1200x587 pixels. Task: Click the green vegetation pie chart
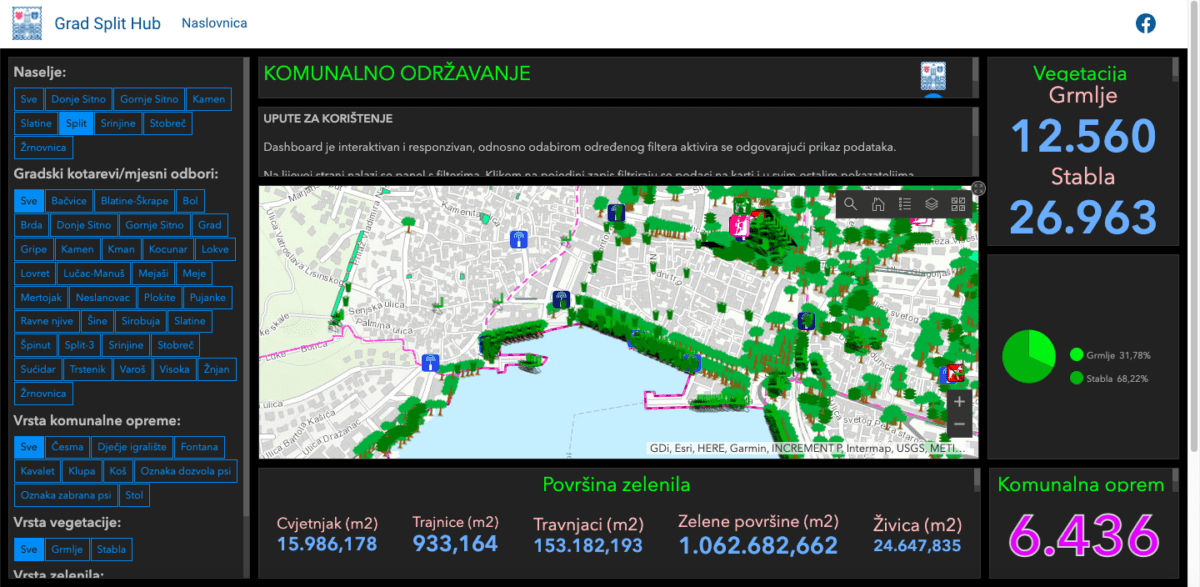coord(1029,357)
